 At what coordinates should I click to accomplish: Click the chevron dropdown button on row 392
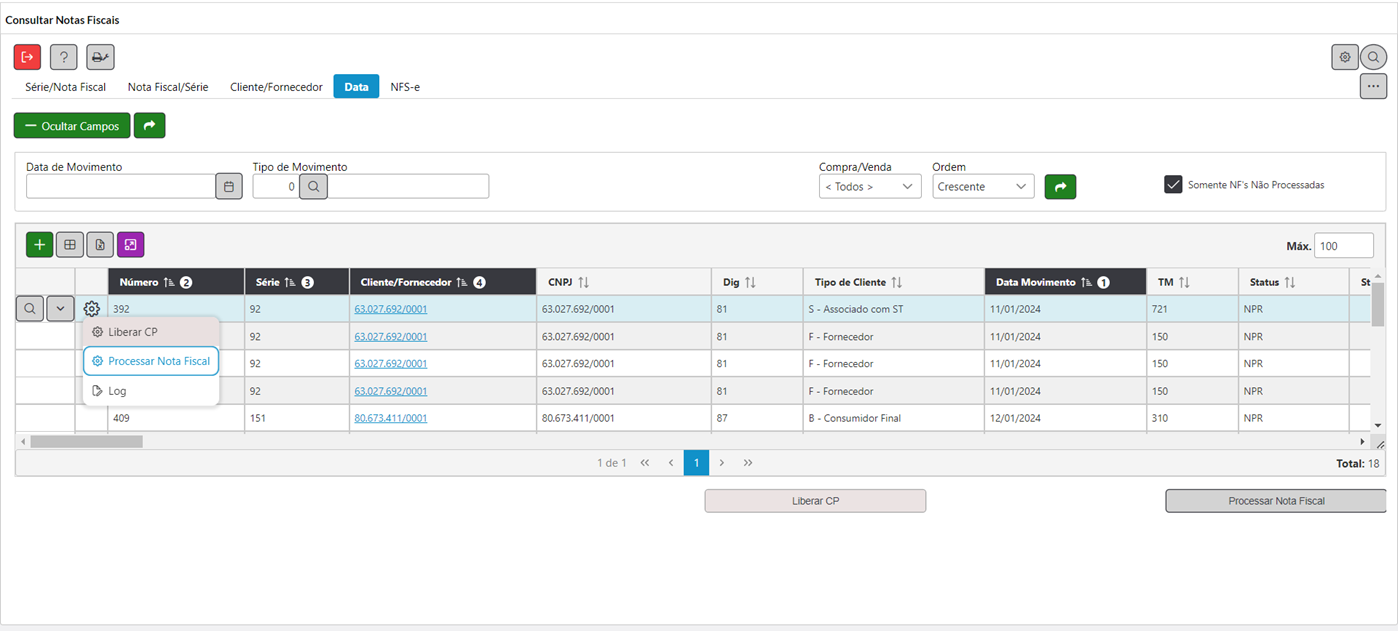60,309
